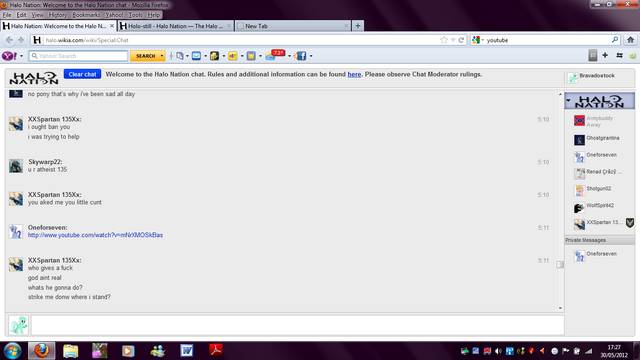Viewport: 640px width, 360px height.
Task: Click the rearrange arrows icon on Yahoo toolbar
Action: coord(619,55)
